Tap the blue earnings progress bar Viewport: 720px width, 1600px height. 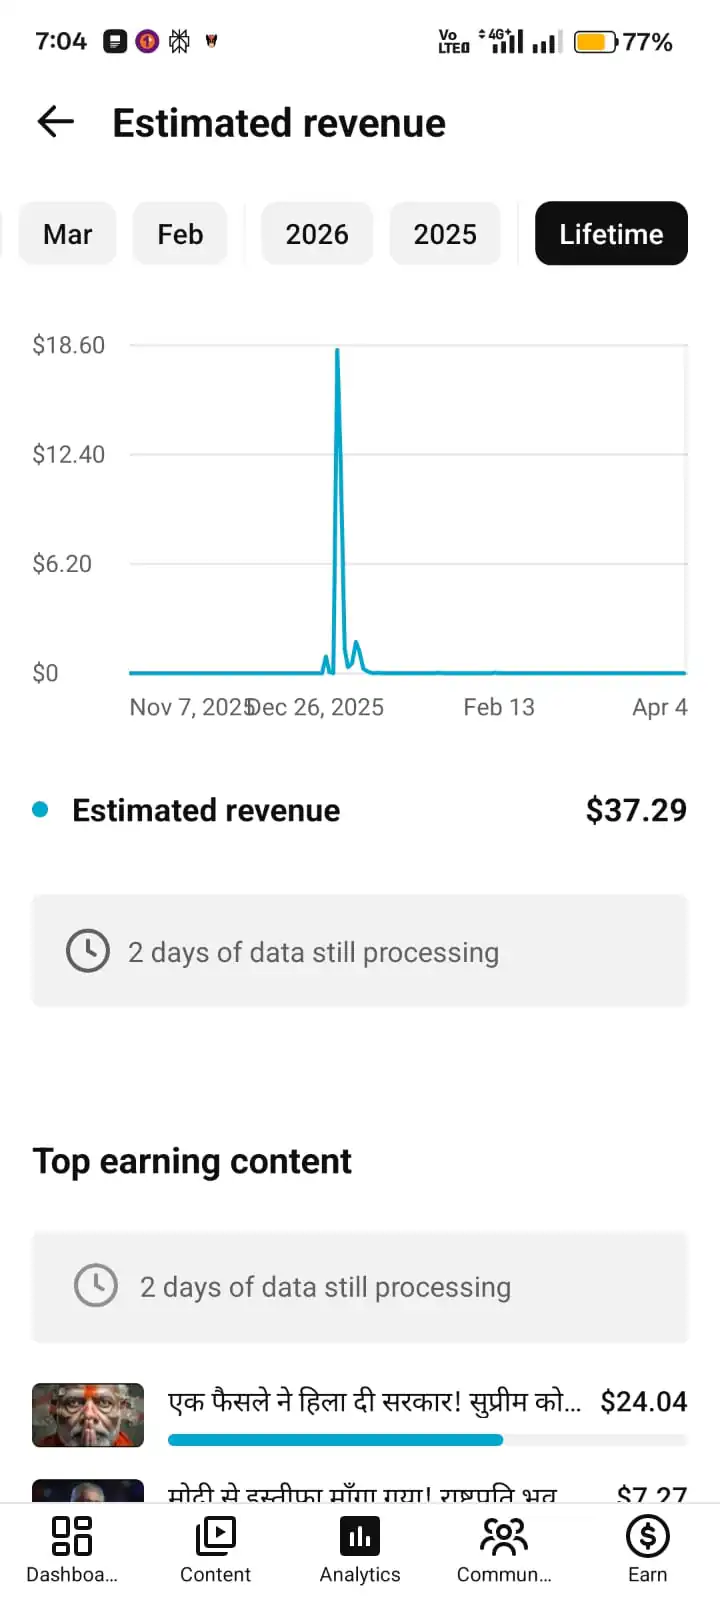click(335, 1440)
